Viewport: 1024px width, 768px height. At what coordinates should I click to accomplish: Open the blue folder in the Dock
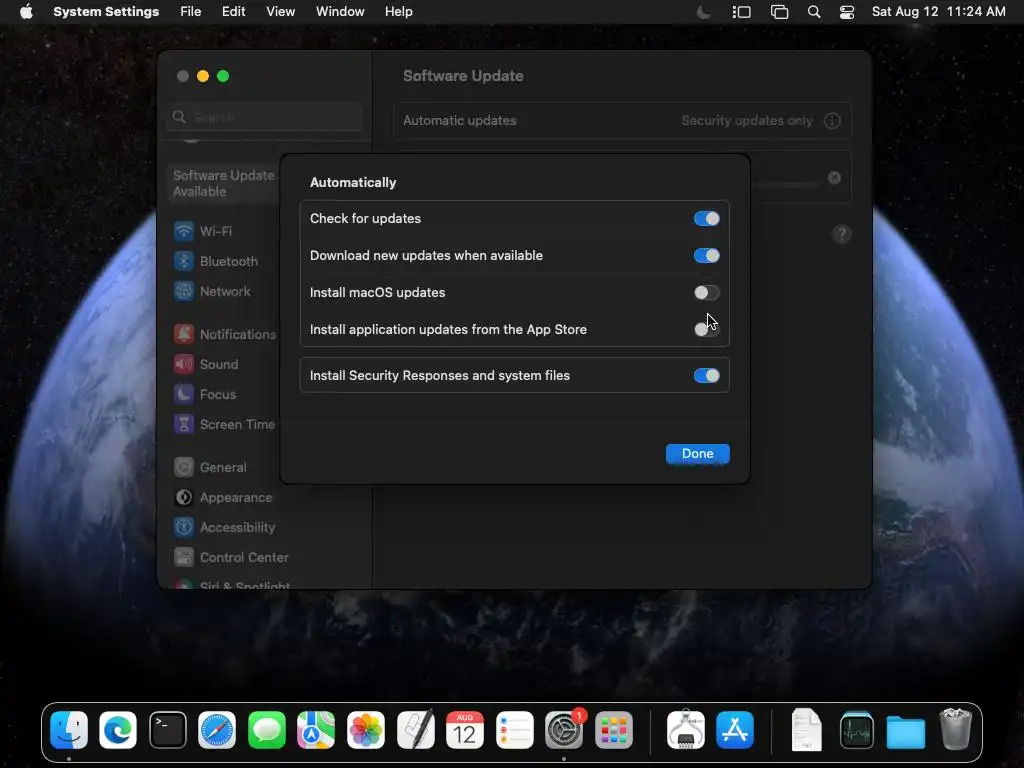coord(906,731)
